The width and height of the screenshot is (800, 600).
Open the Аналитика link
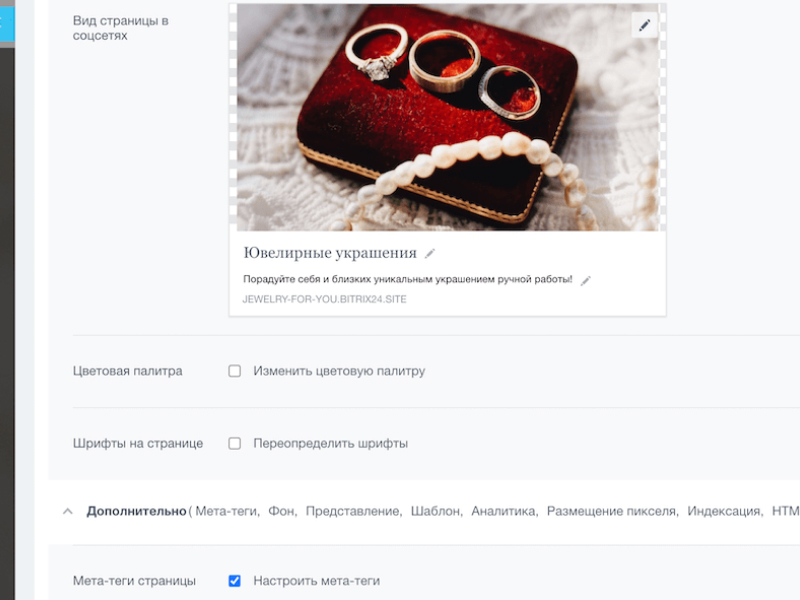504,511
